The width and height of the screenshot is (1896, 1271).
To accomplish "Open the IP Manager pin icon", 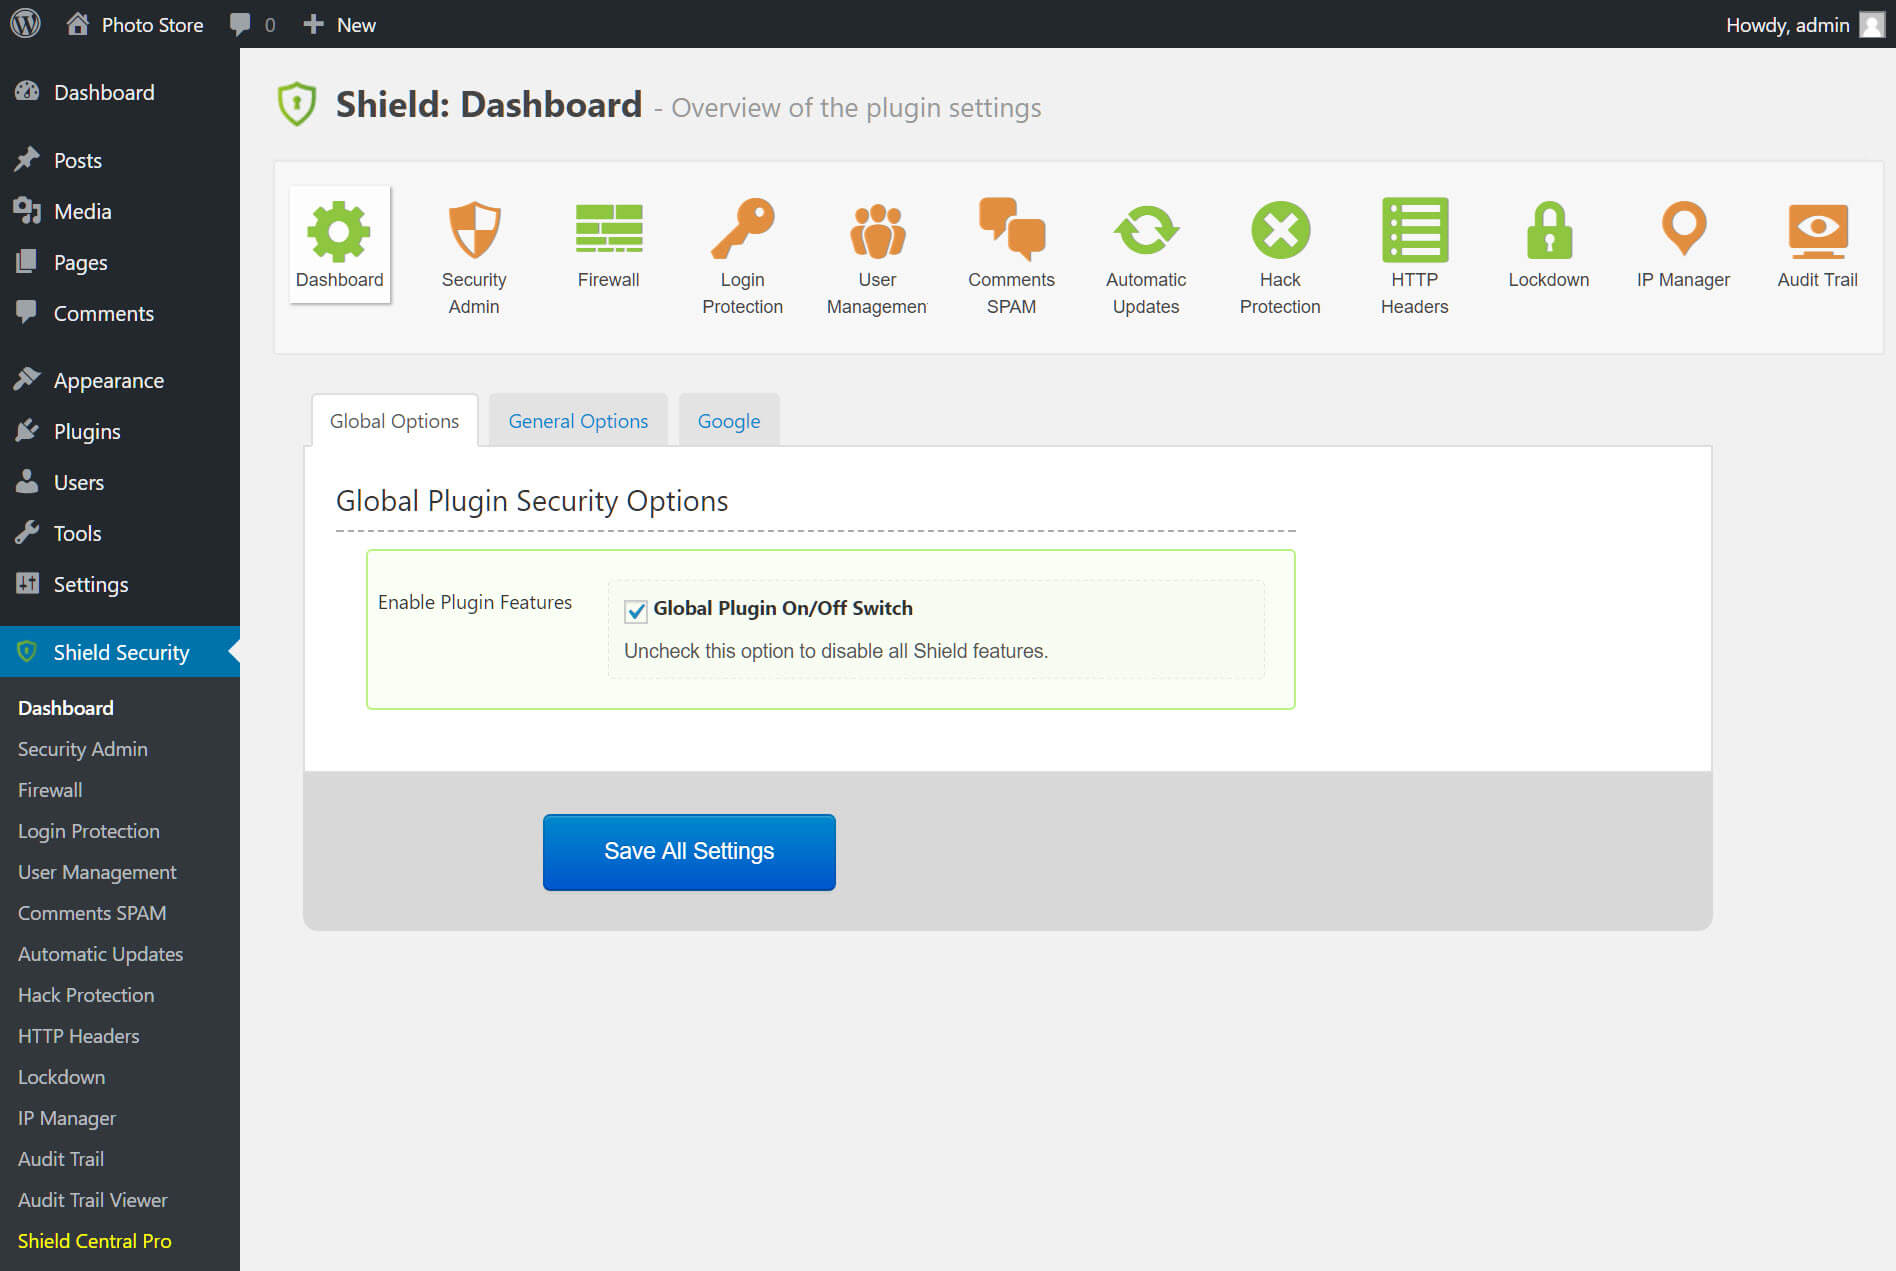I will click(x=1684, y=229).
